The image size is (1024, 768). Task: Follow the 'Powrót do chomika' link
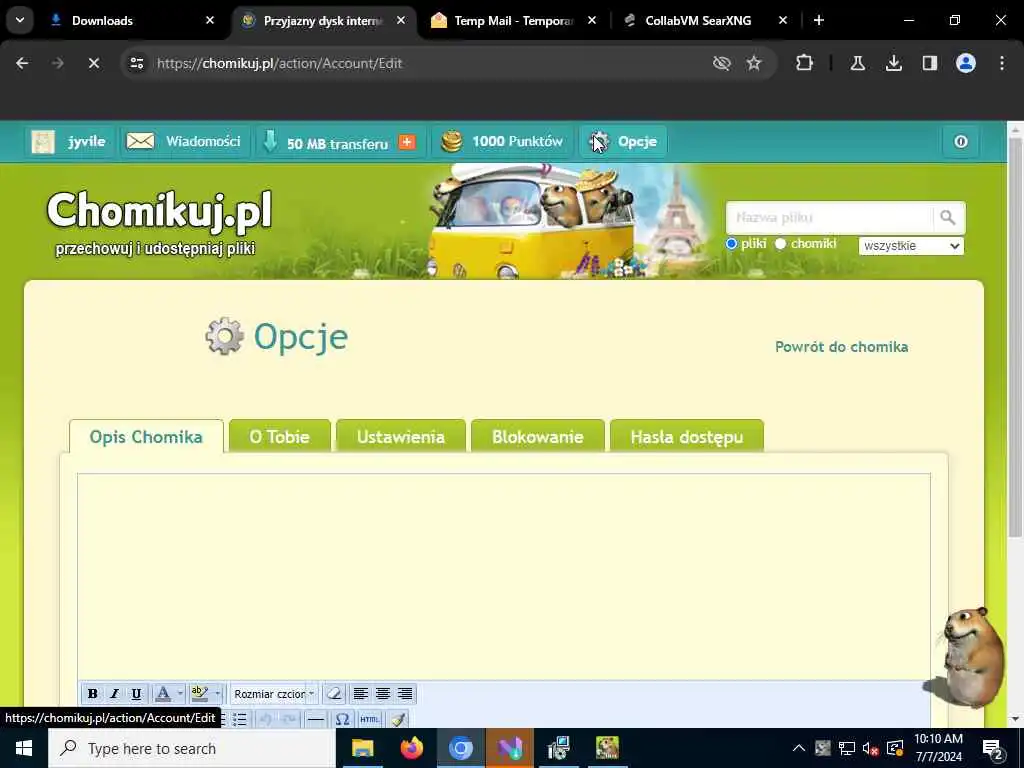(x=841, y=347)
